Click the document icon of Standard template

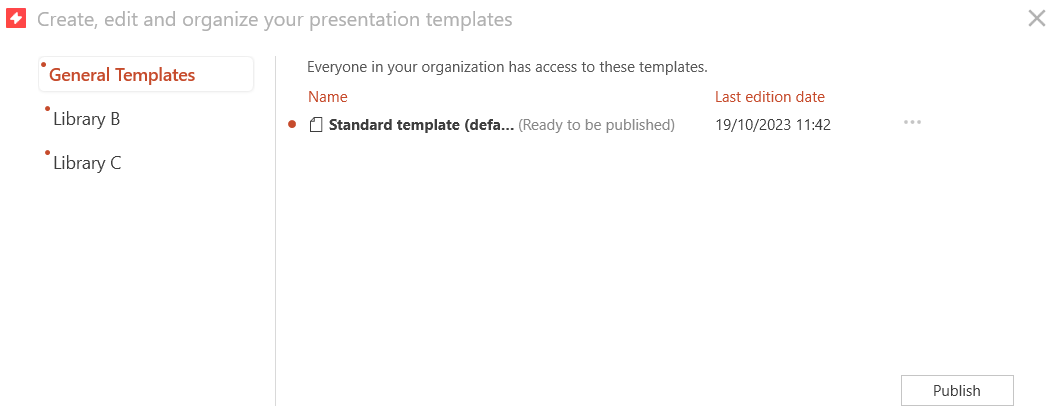(316, 125)
